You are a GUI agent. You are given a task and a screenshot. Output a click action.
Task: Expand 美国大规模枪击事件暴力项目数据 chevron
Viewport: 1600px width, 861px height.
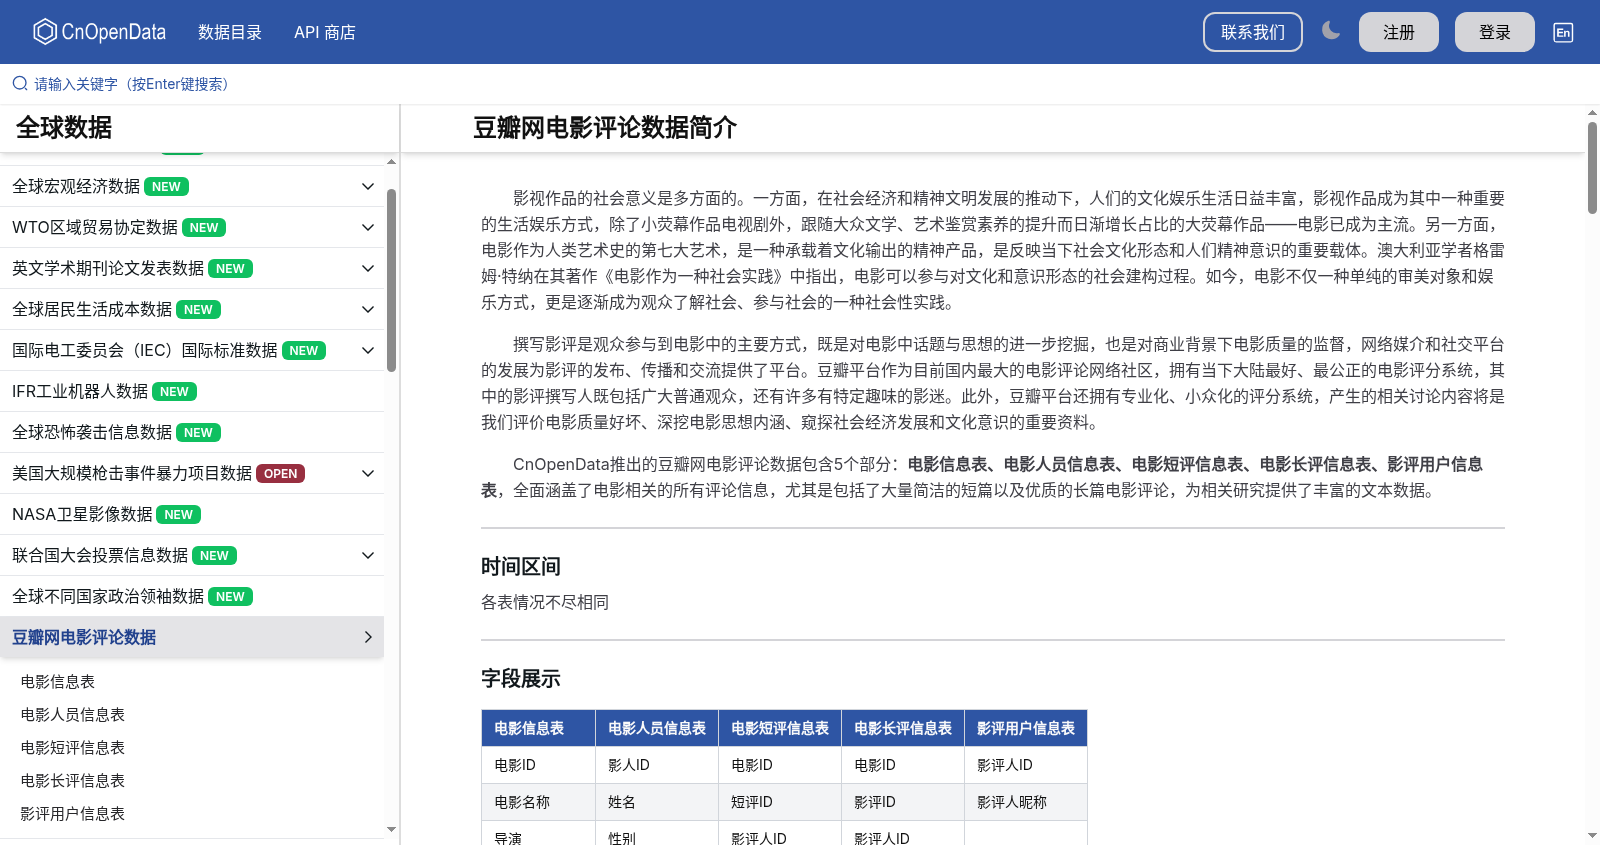pos(368,473)
